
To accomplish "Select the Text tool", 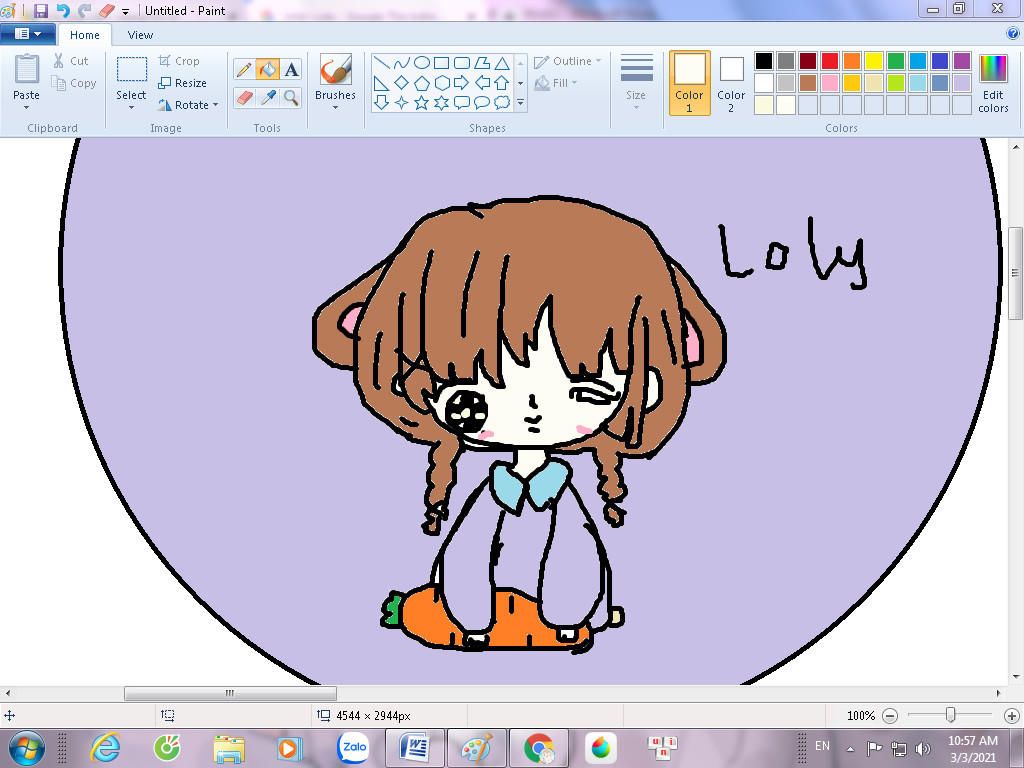I will pyautogui.click(x=291, y=69).
